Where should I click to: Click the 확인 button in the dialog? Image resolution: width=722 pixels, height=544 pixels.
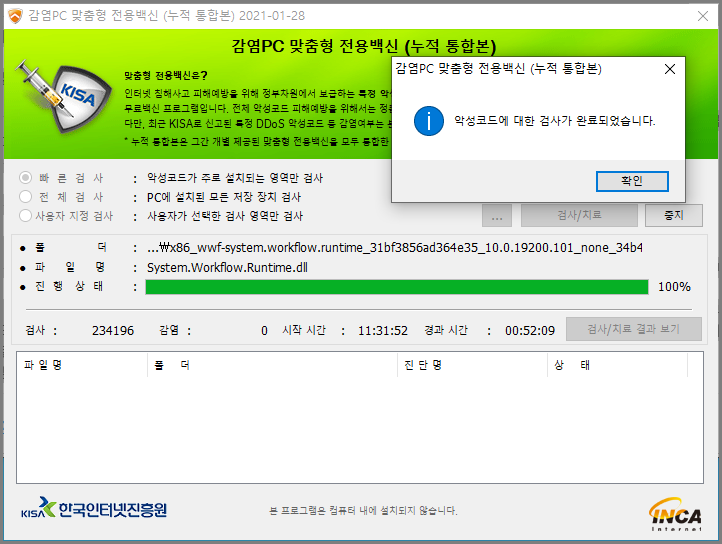[632, 181]
